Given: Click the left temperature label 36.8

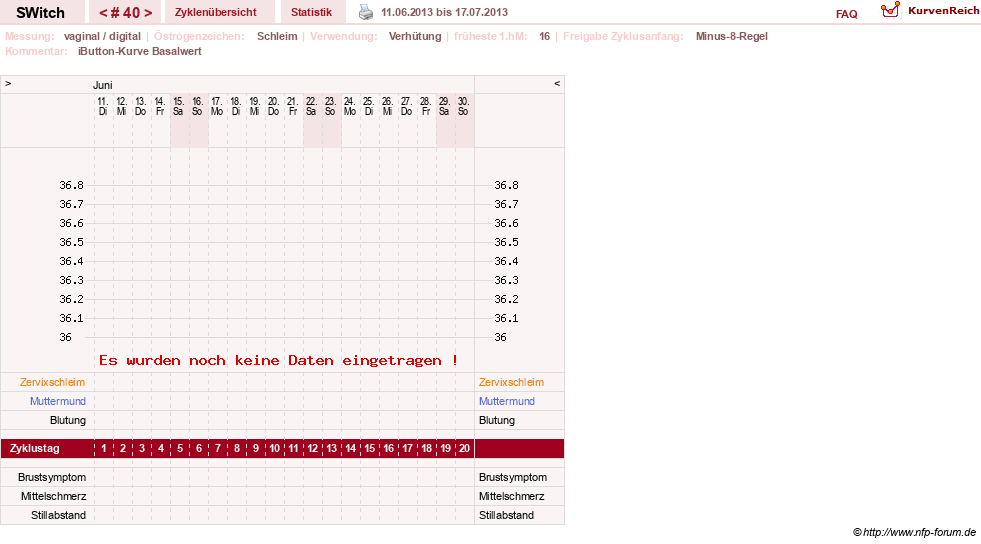Looking at the screenshot, I should coord(71,185).
